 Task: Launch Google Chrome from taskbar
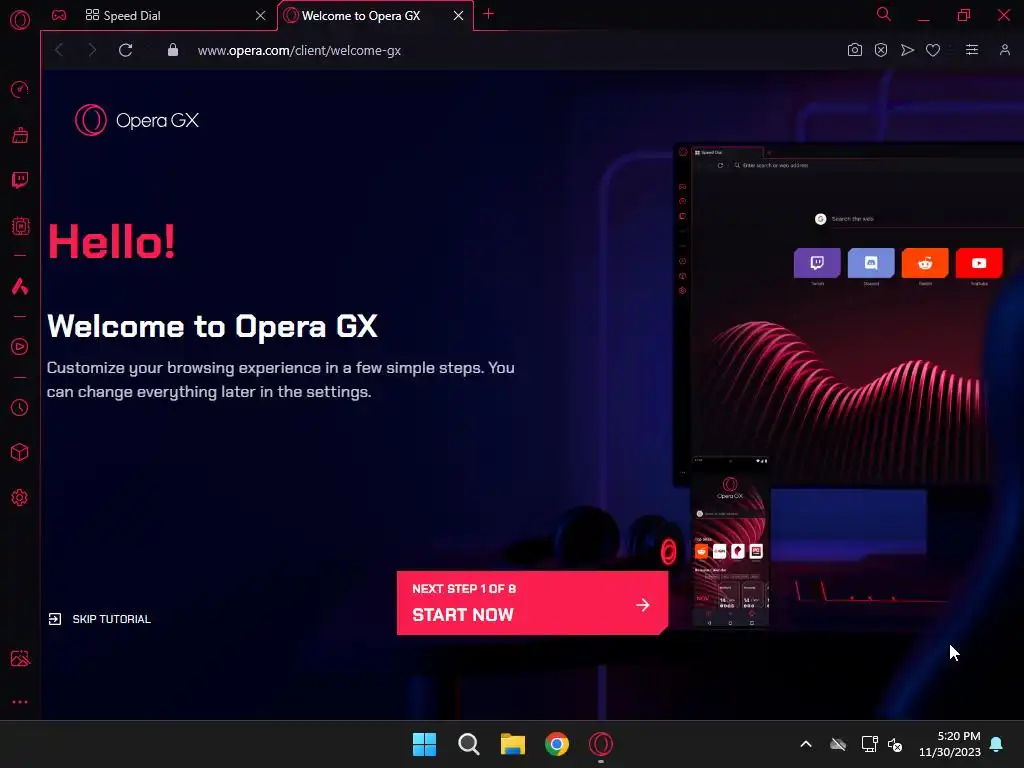click(x=557, y=744)
